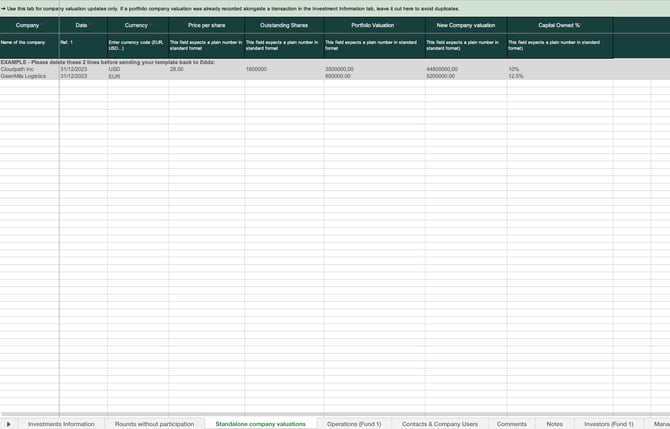Select the Portfolio Valuation header cell

click(x=374, y=24)
